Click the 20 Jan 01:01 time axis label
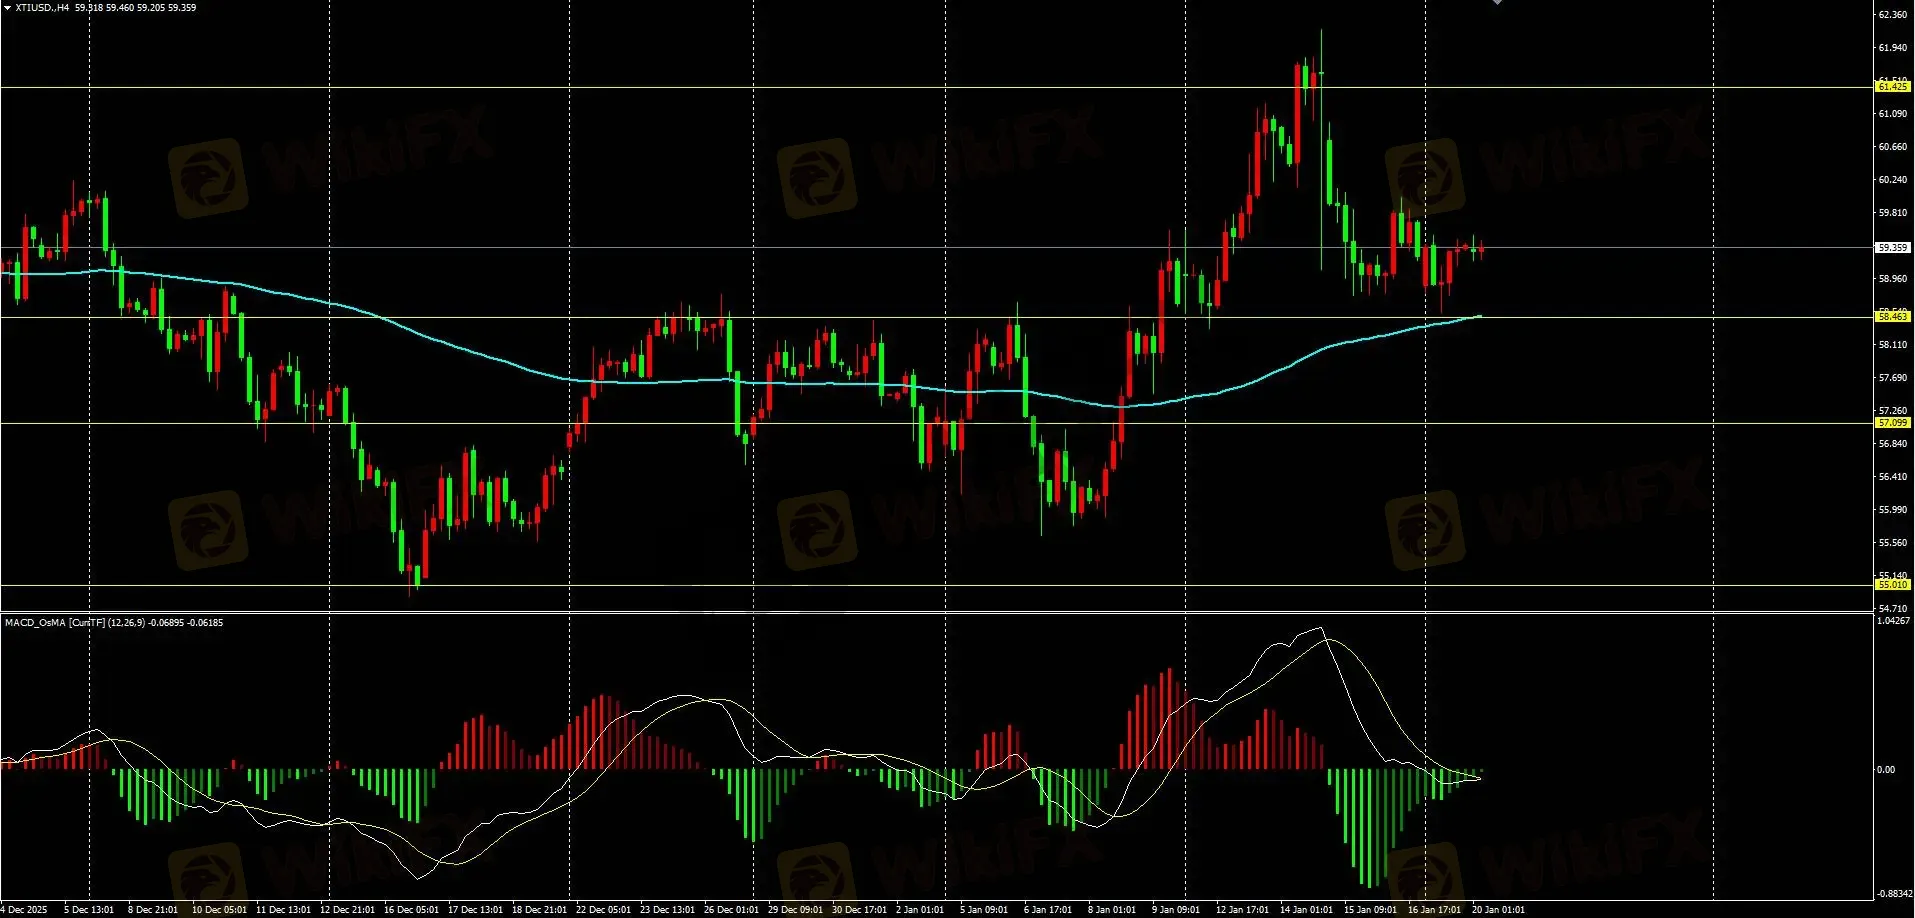Viewport: 1915px width, 918px height. pos(1498,910)
